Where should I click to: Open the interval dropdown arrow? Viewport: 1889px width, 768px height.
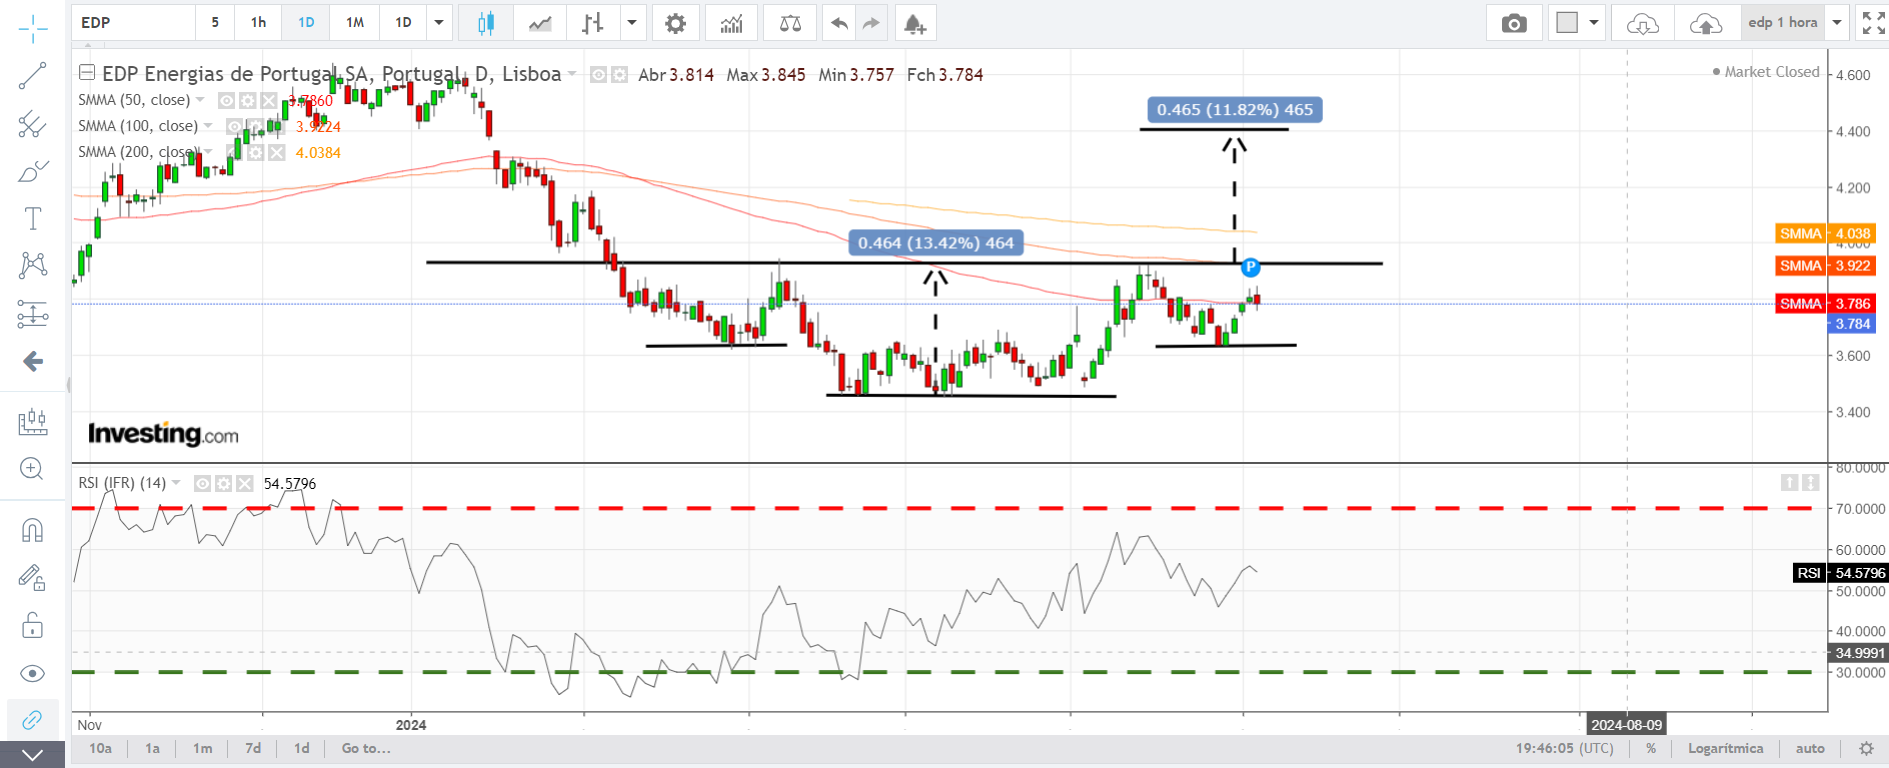click(x=439, y=22)
